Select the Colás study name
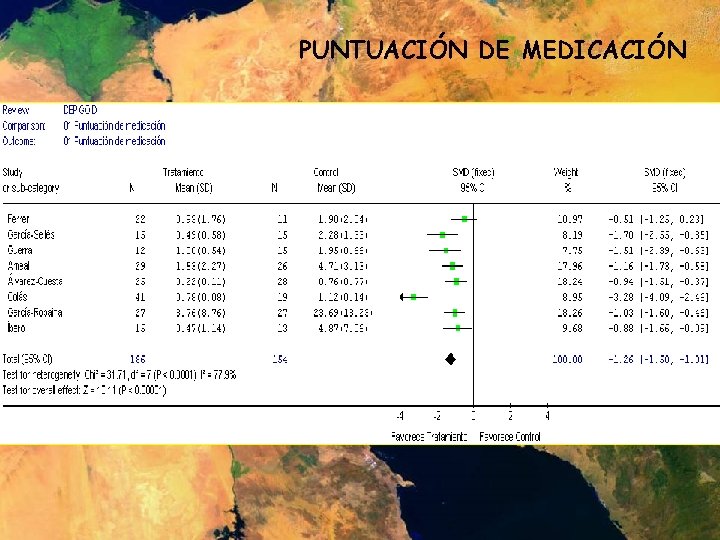Screen dimensions: 720x540 [17, 297]
